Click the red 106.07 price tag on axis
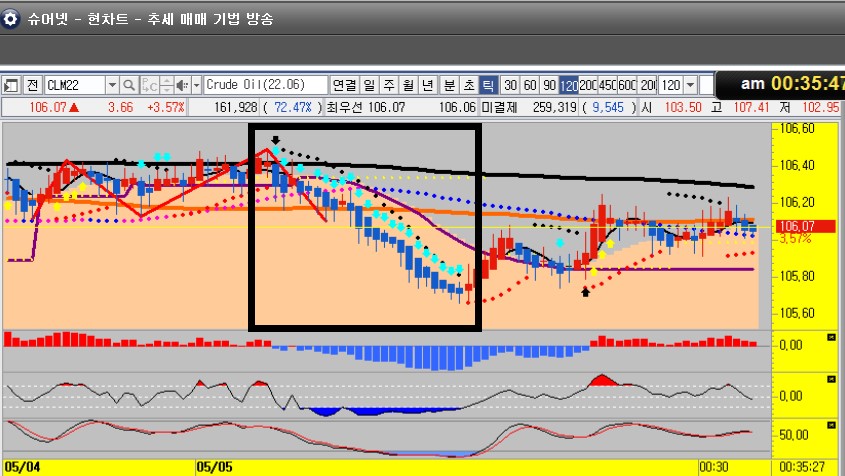Image resolution: width=845 pixels, height=476 pixels. (x=804, y=226)
